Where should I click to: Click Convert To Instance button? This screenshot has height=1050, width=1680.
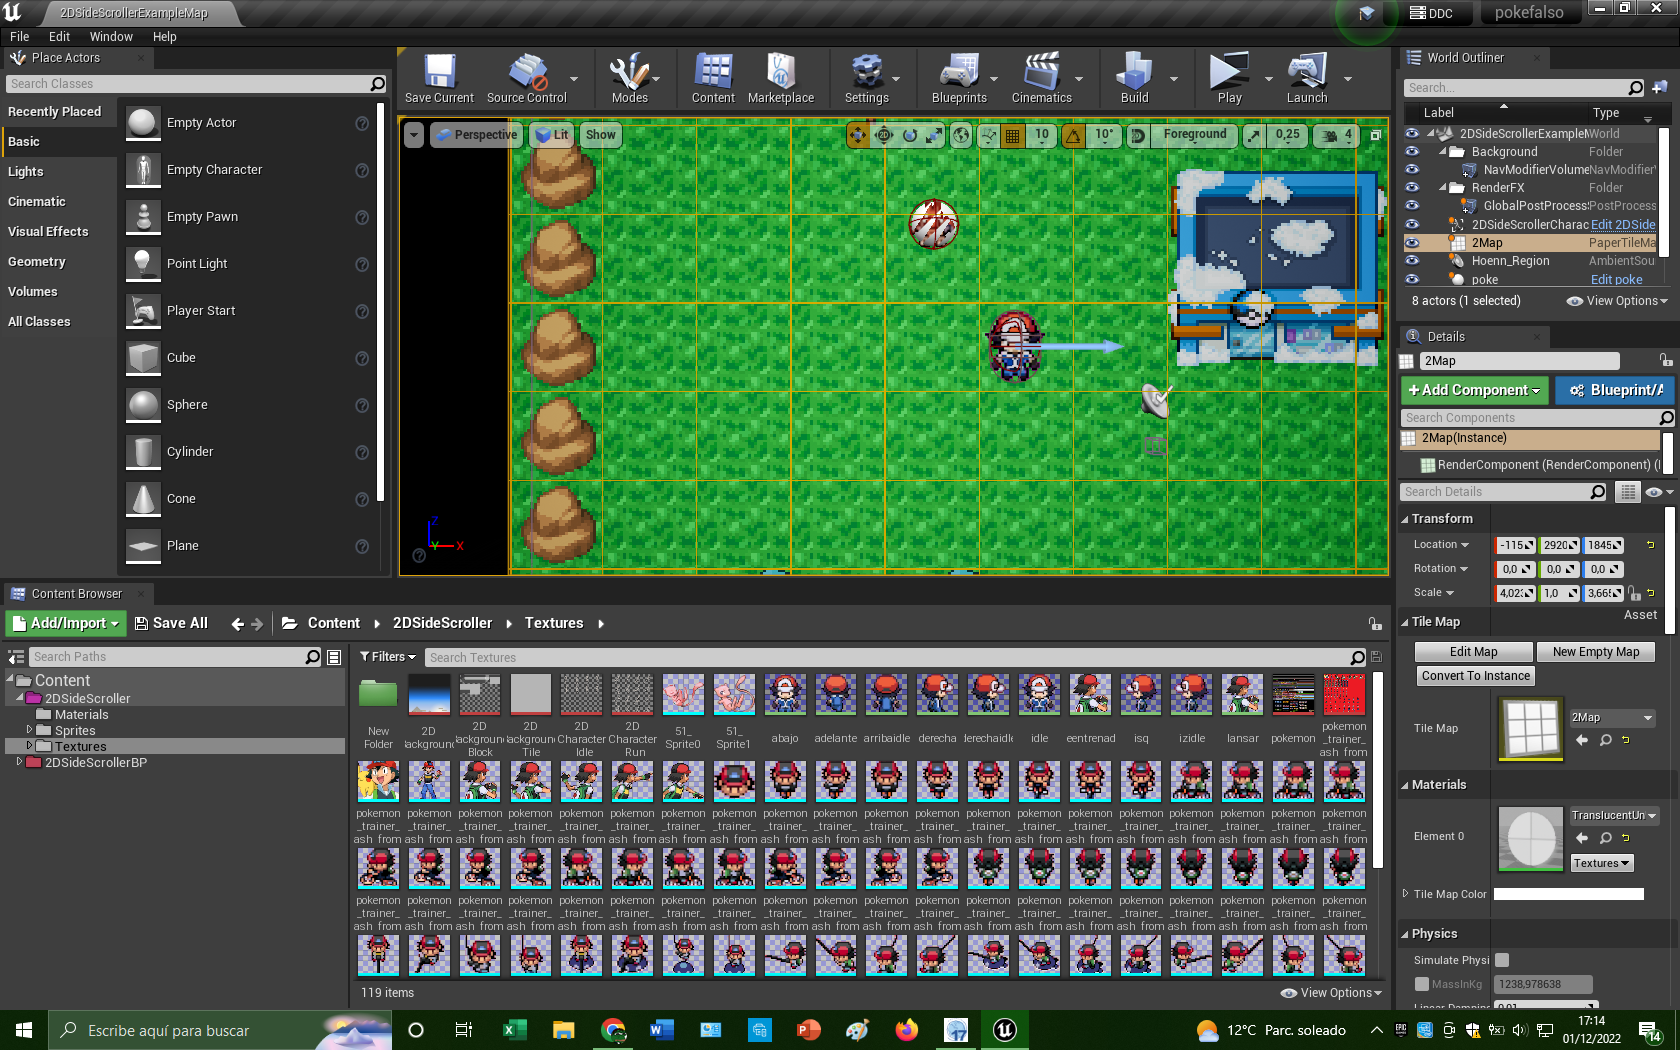(1475, 676)
